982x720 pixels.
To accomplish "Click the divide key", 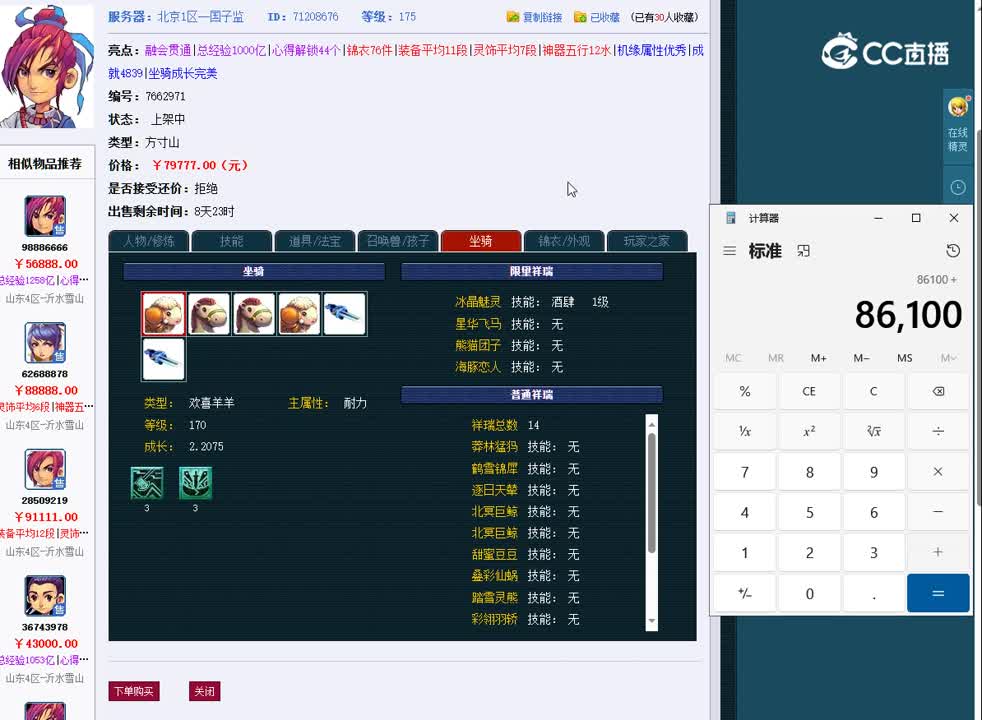I will pyautogui.click(x=938, y=431).
